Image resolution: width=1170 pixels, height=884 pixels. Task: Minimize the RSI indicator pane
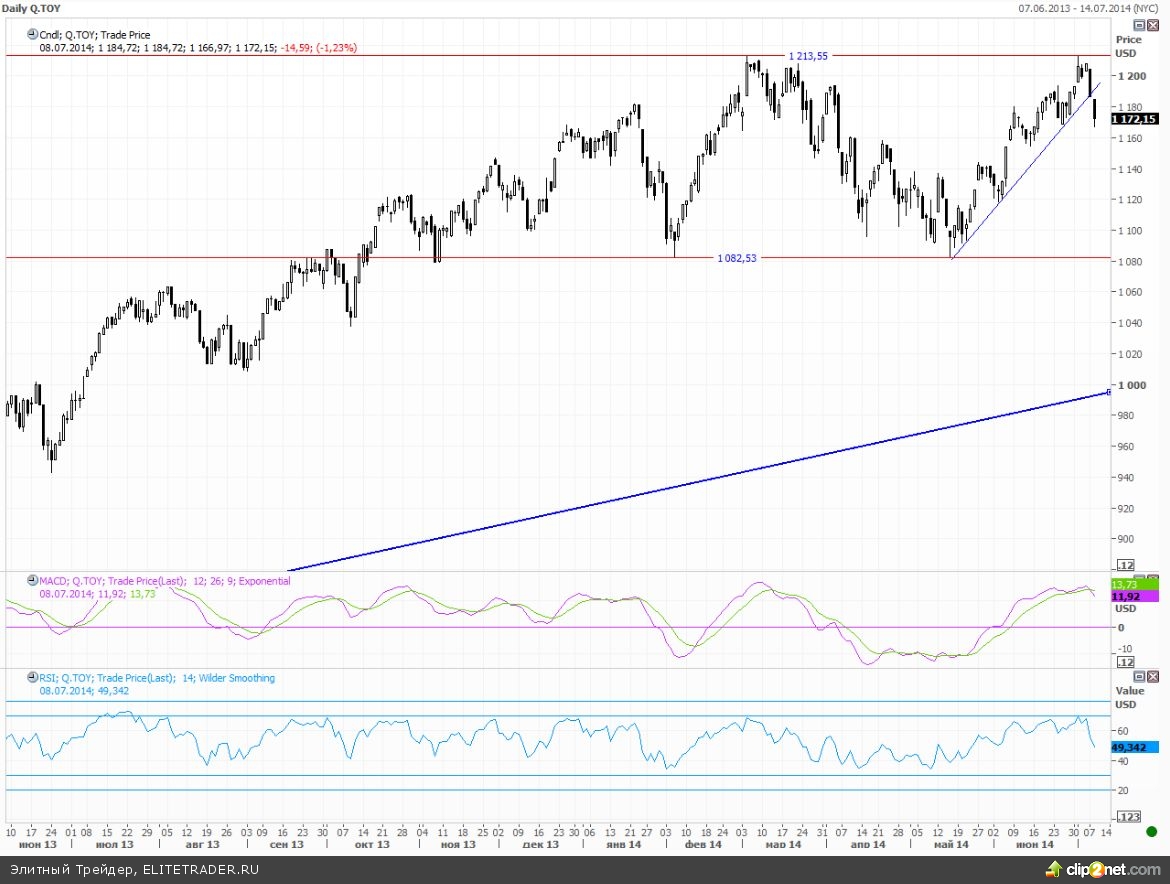[x=1139, y=677]
